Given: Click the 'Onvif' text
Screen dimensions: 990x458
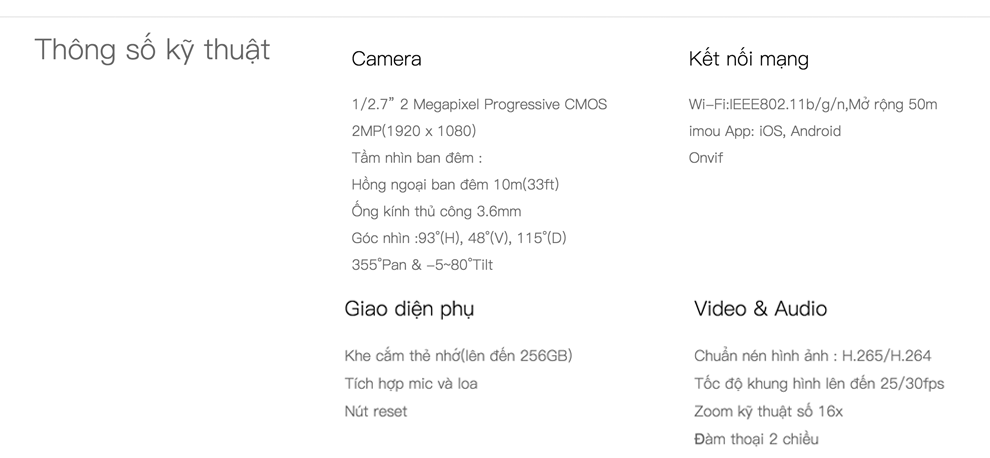Looking at the screenshot, I should (705, 157).
